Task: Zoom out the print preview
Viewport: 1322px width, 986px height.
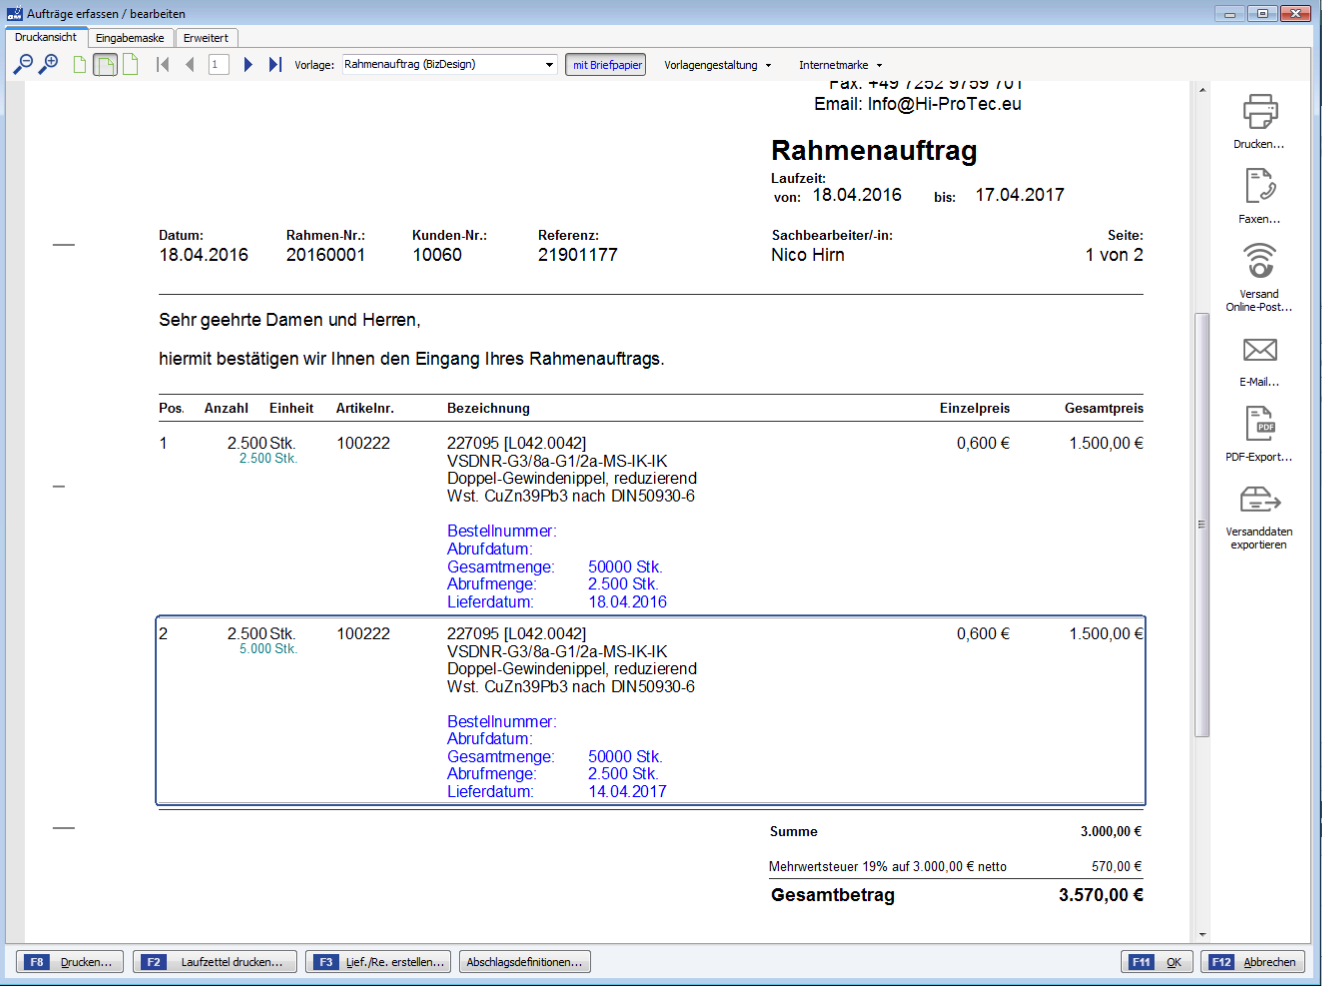Action: tap(22, 65)
